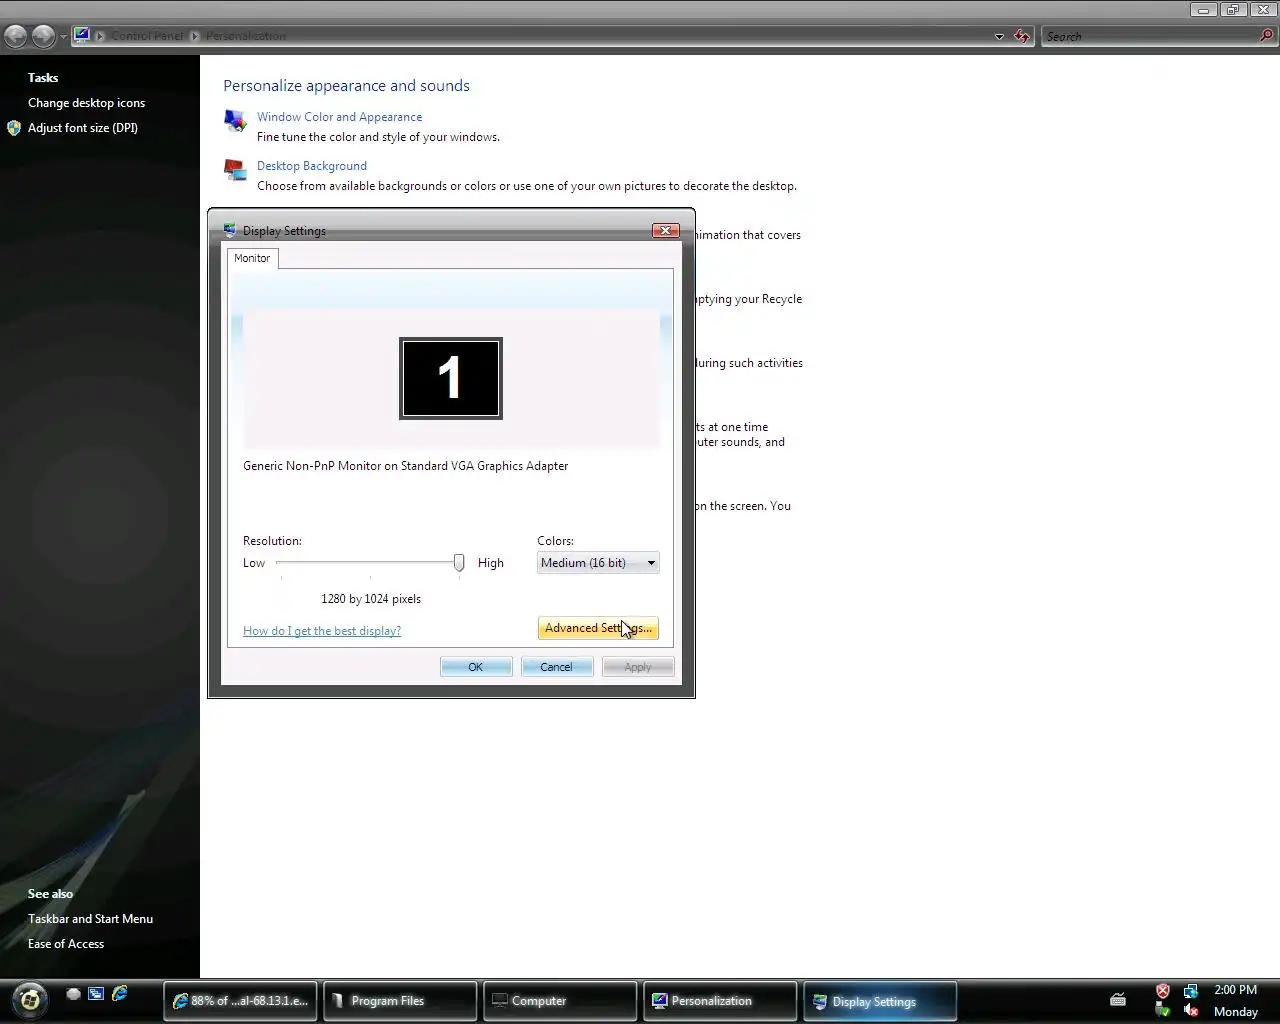Screen dimensions: 1280x1024
Task: Click the green shield tray icon
Action: pyautogui.click(x=1163, y=1011)
